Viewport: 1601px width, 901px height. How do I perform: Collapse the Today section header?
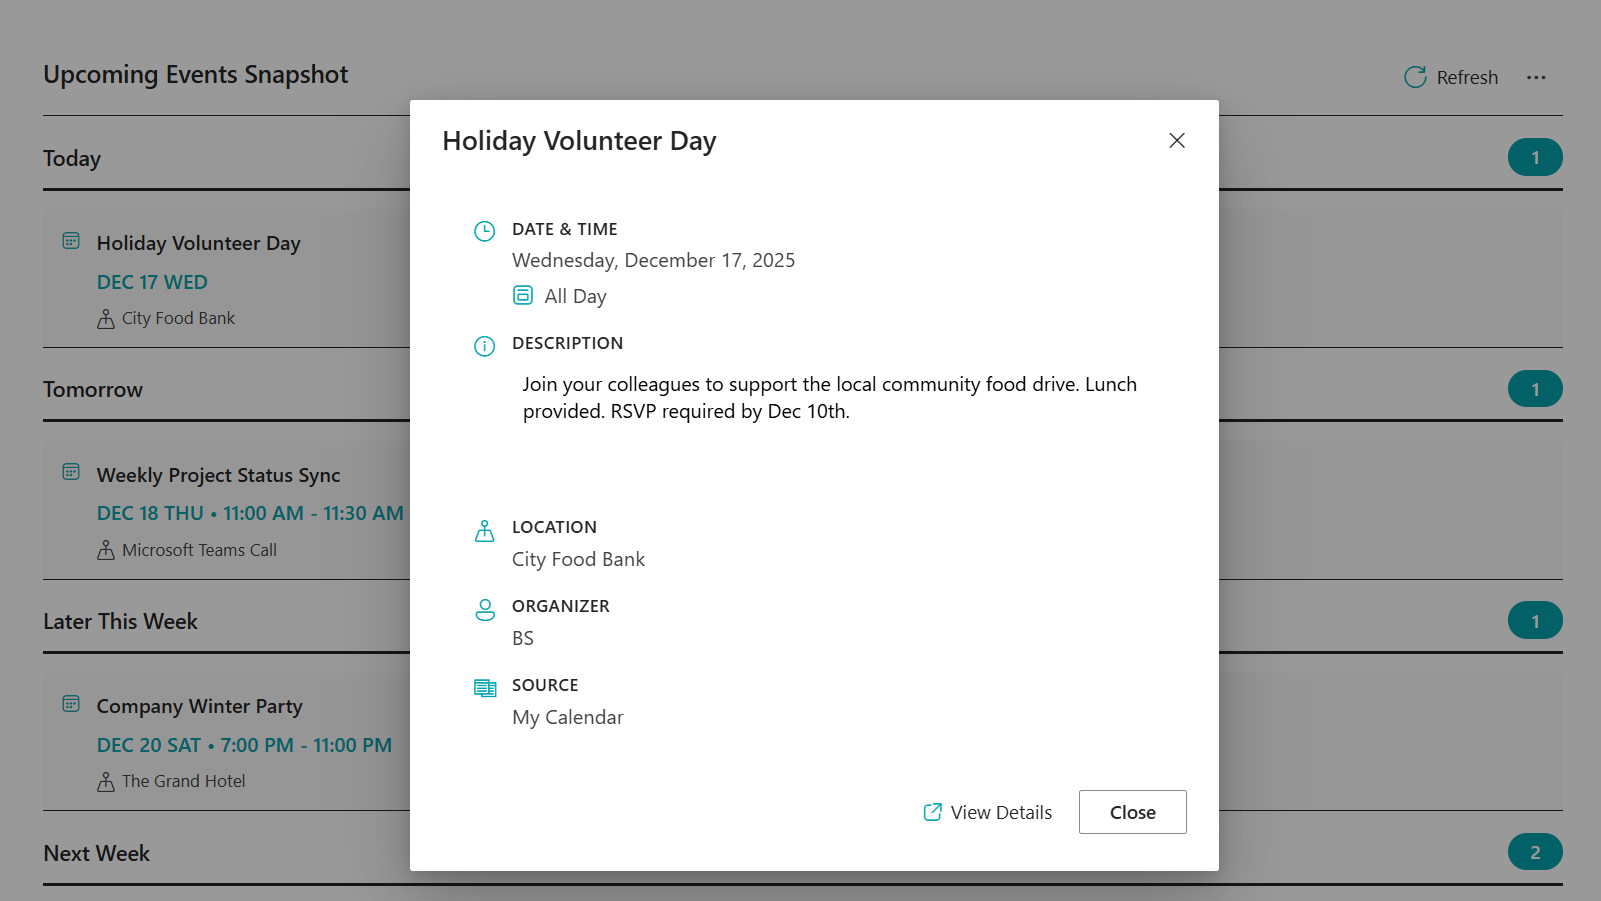(72, 159)
